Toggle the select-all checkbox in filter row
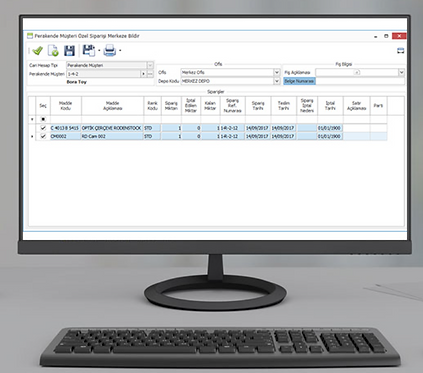 pos(43,119)
